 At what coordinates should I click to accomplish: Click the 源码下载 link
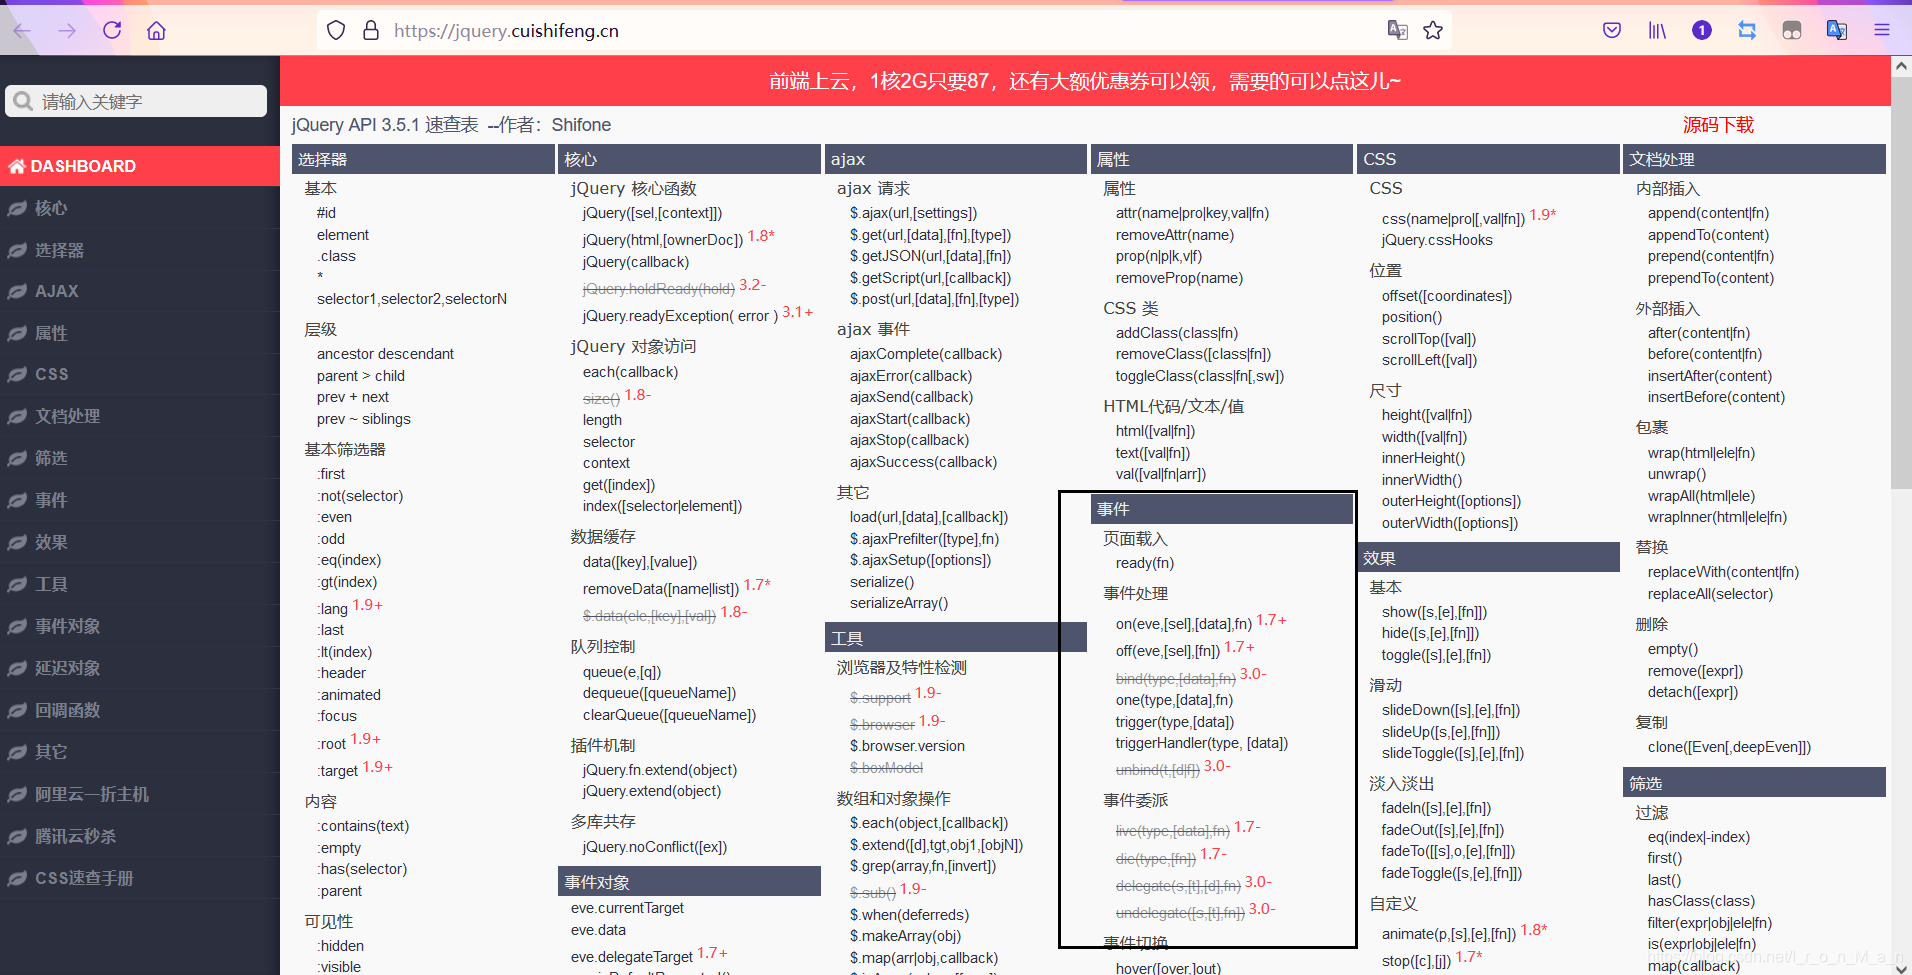pos(1718,125)
